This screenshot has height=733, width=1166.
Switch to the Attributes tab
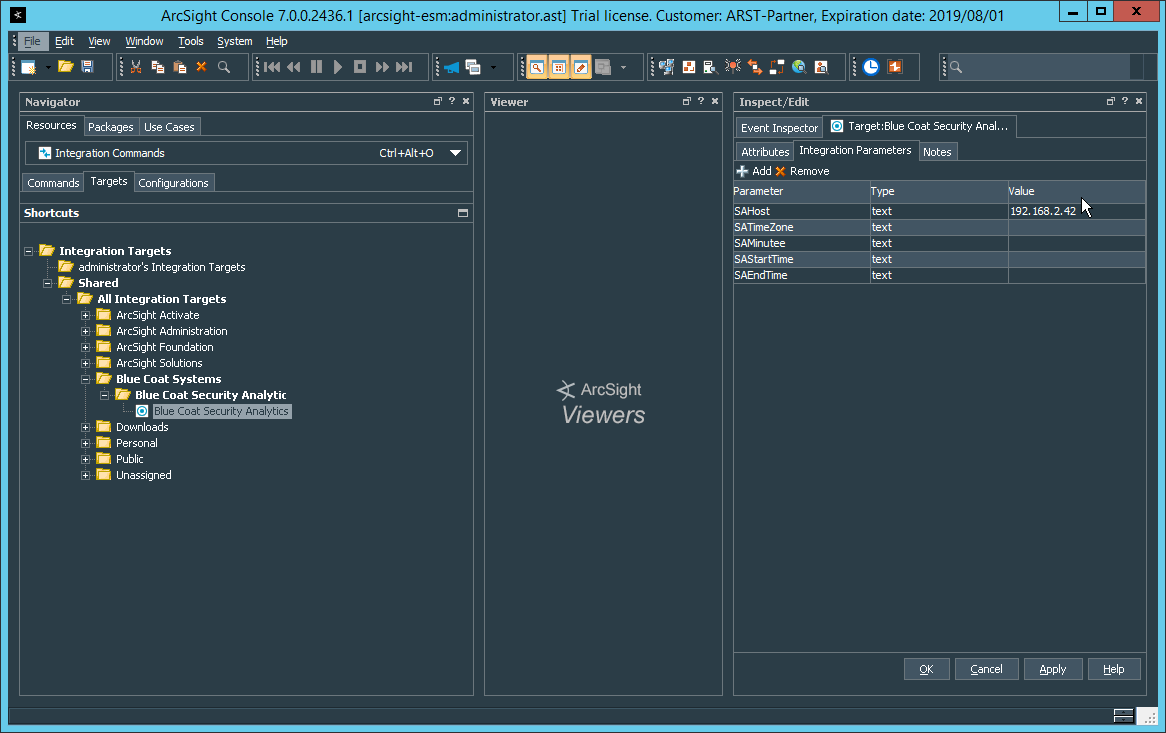point(765,152)
